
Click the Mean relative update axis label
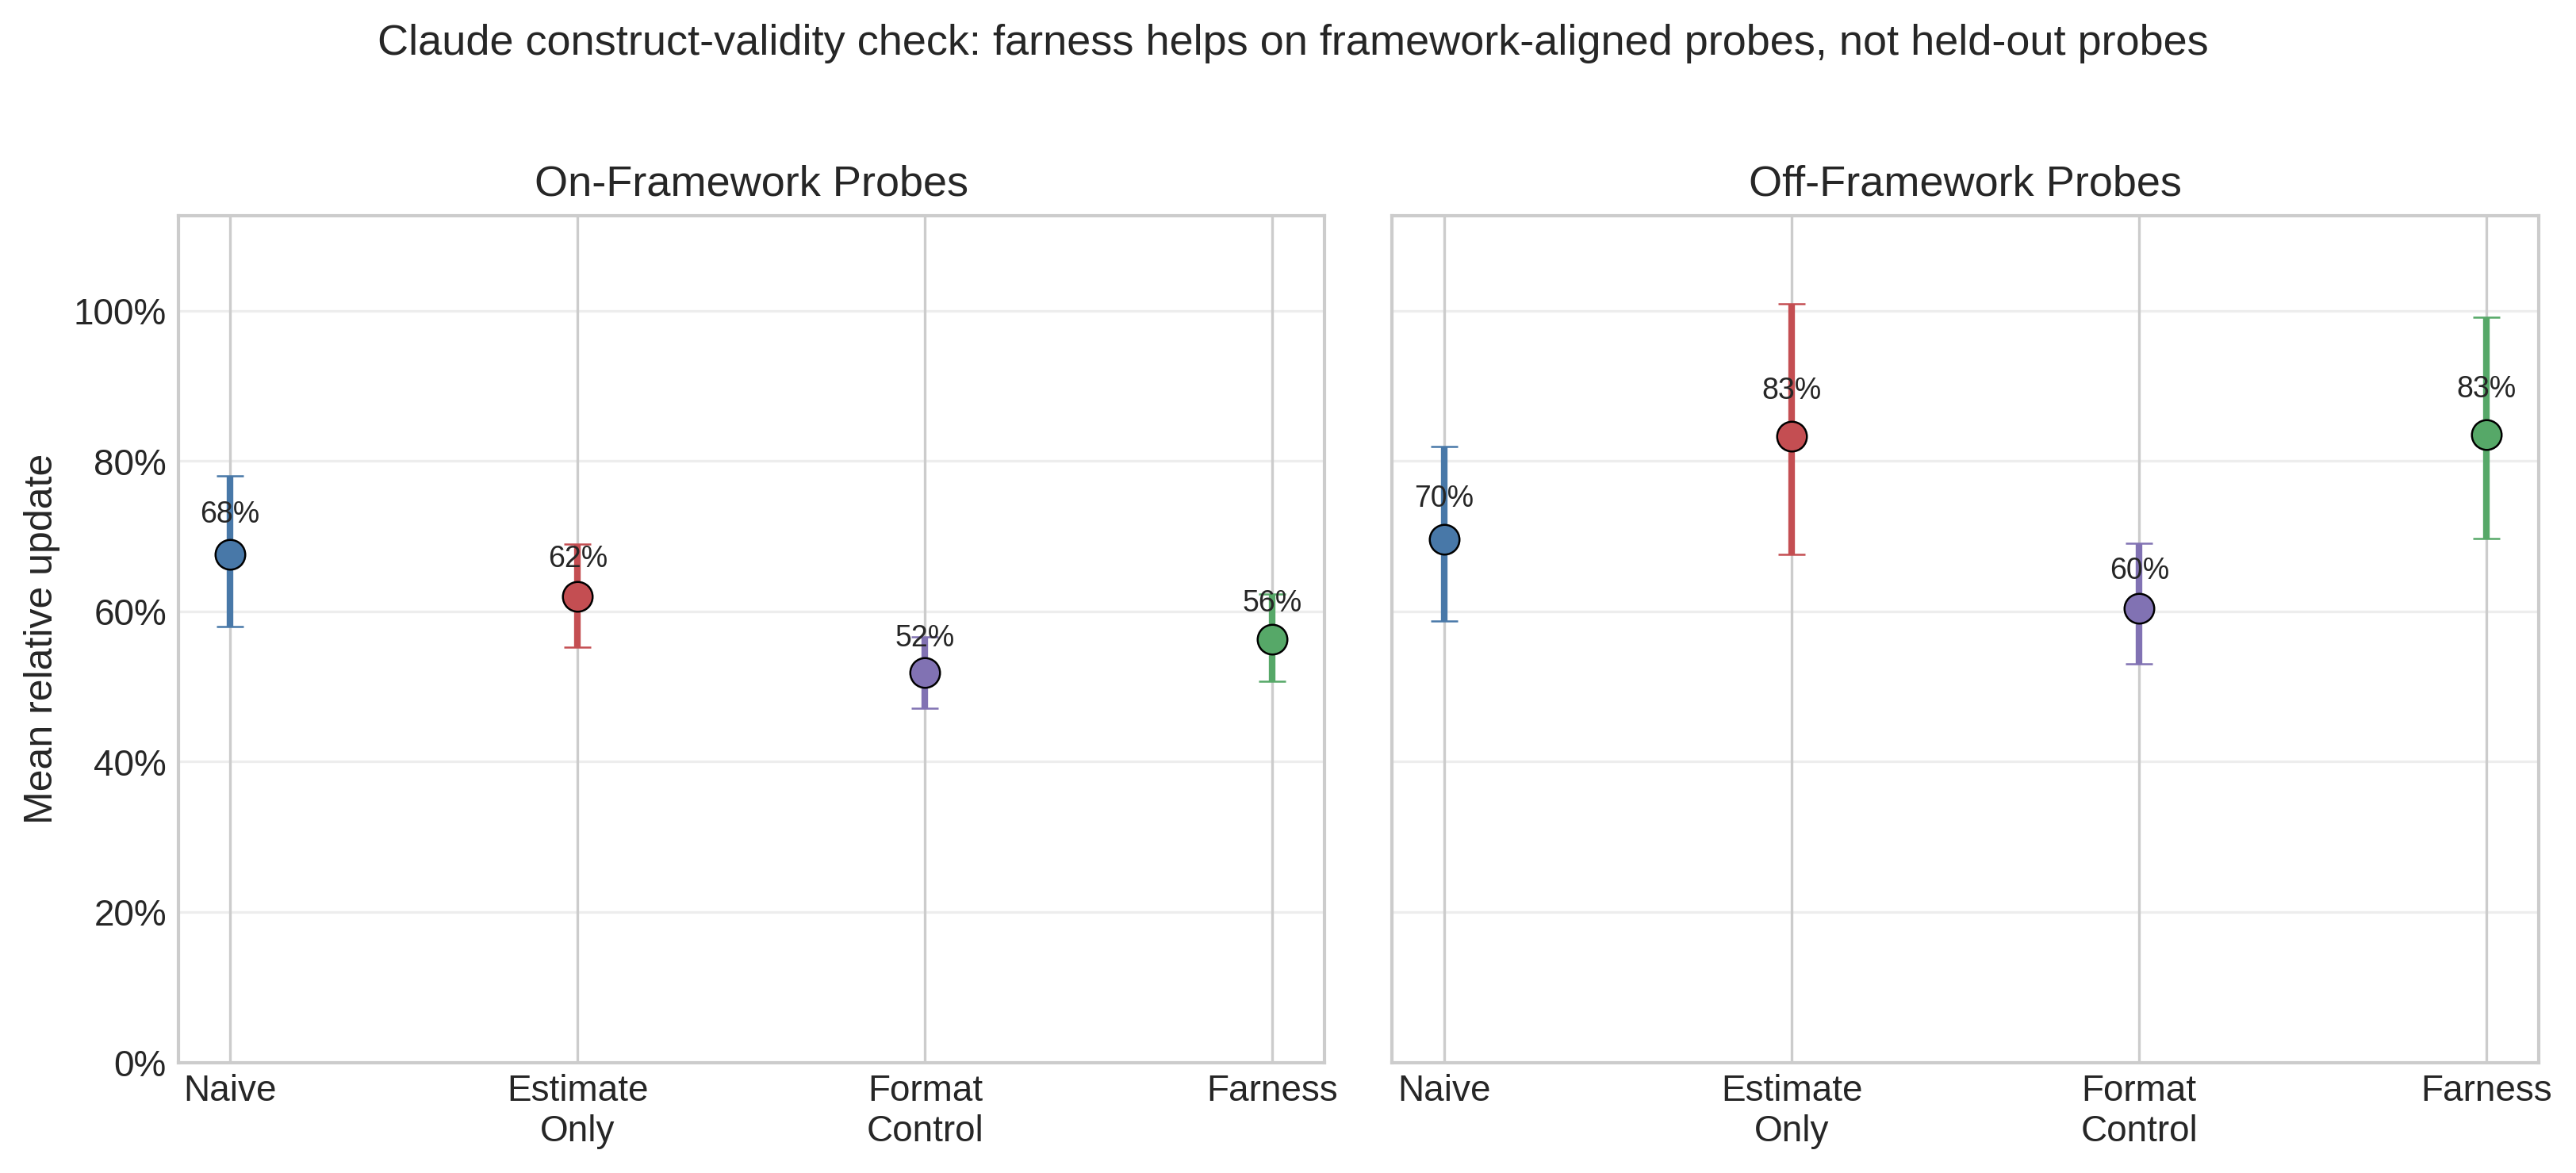pyautogui.click(x=39, y=640)
